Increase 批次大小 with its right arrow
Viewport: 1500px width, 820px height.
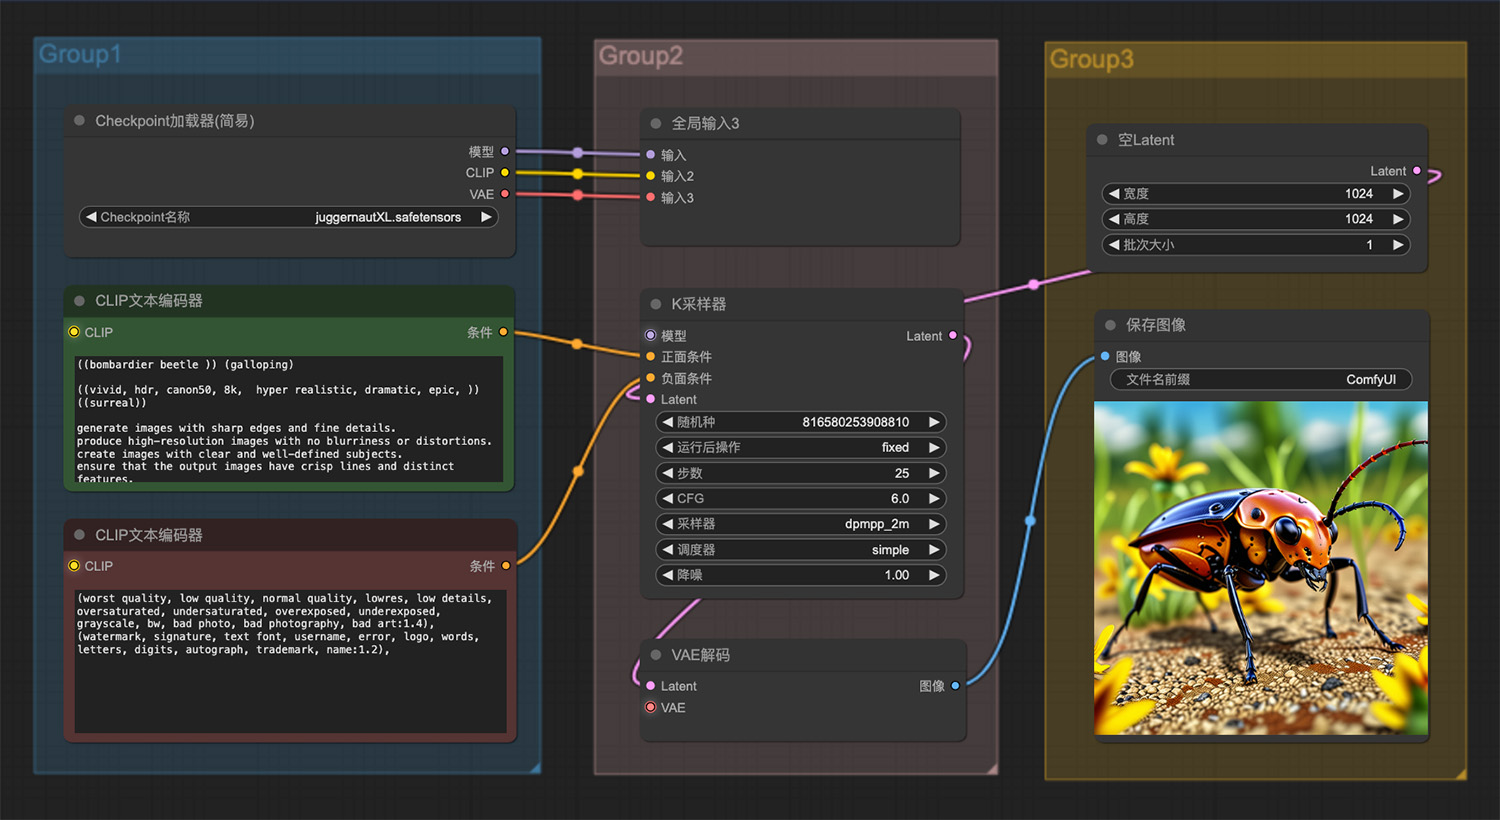tap(1398, 245)
